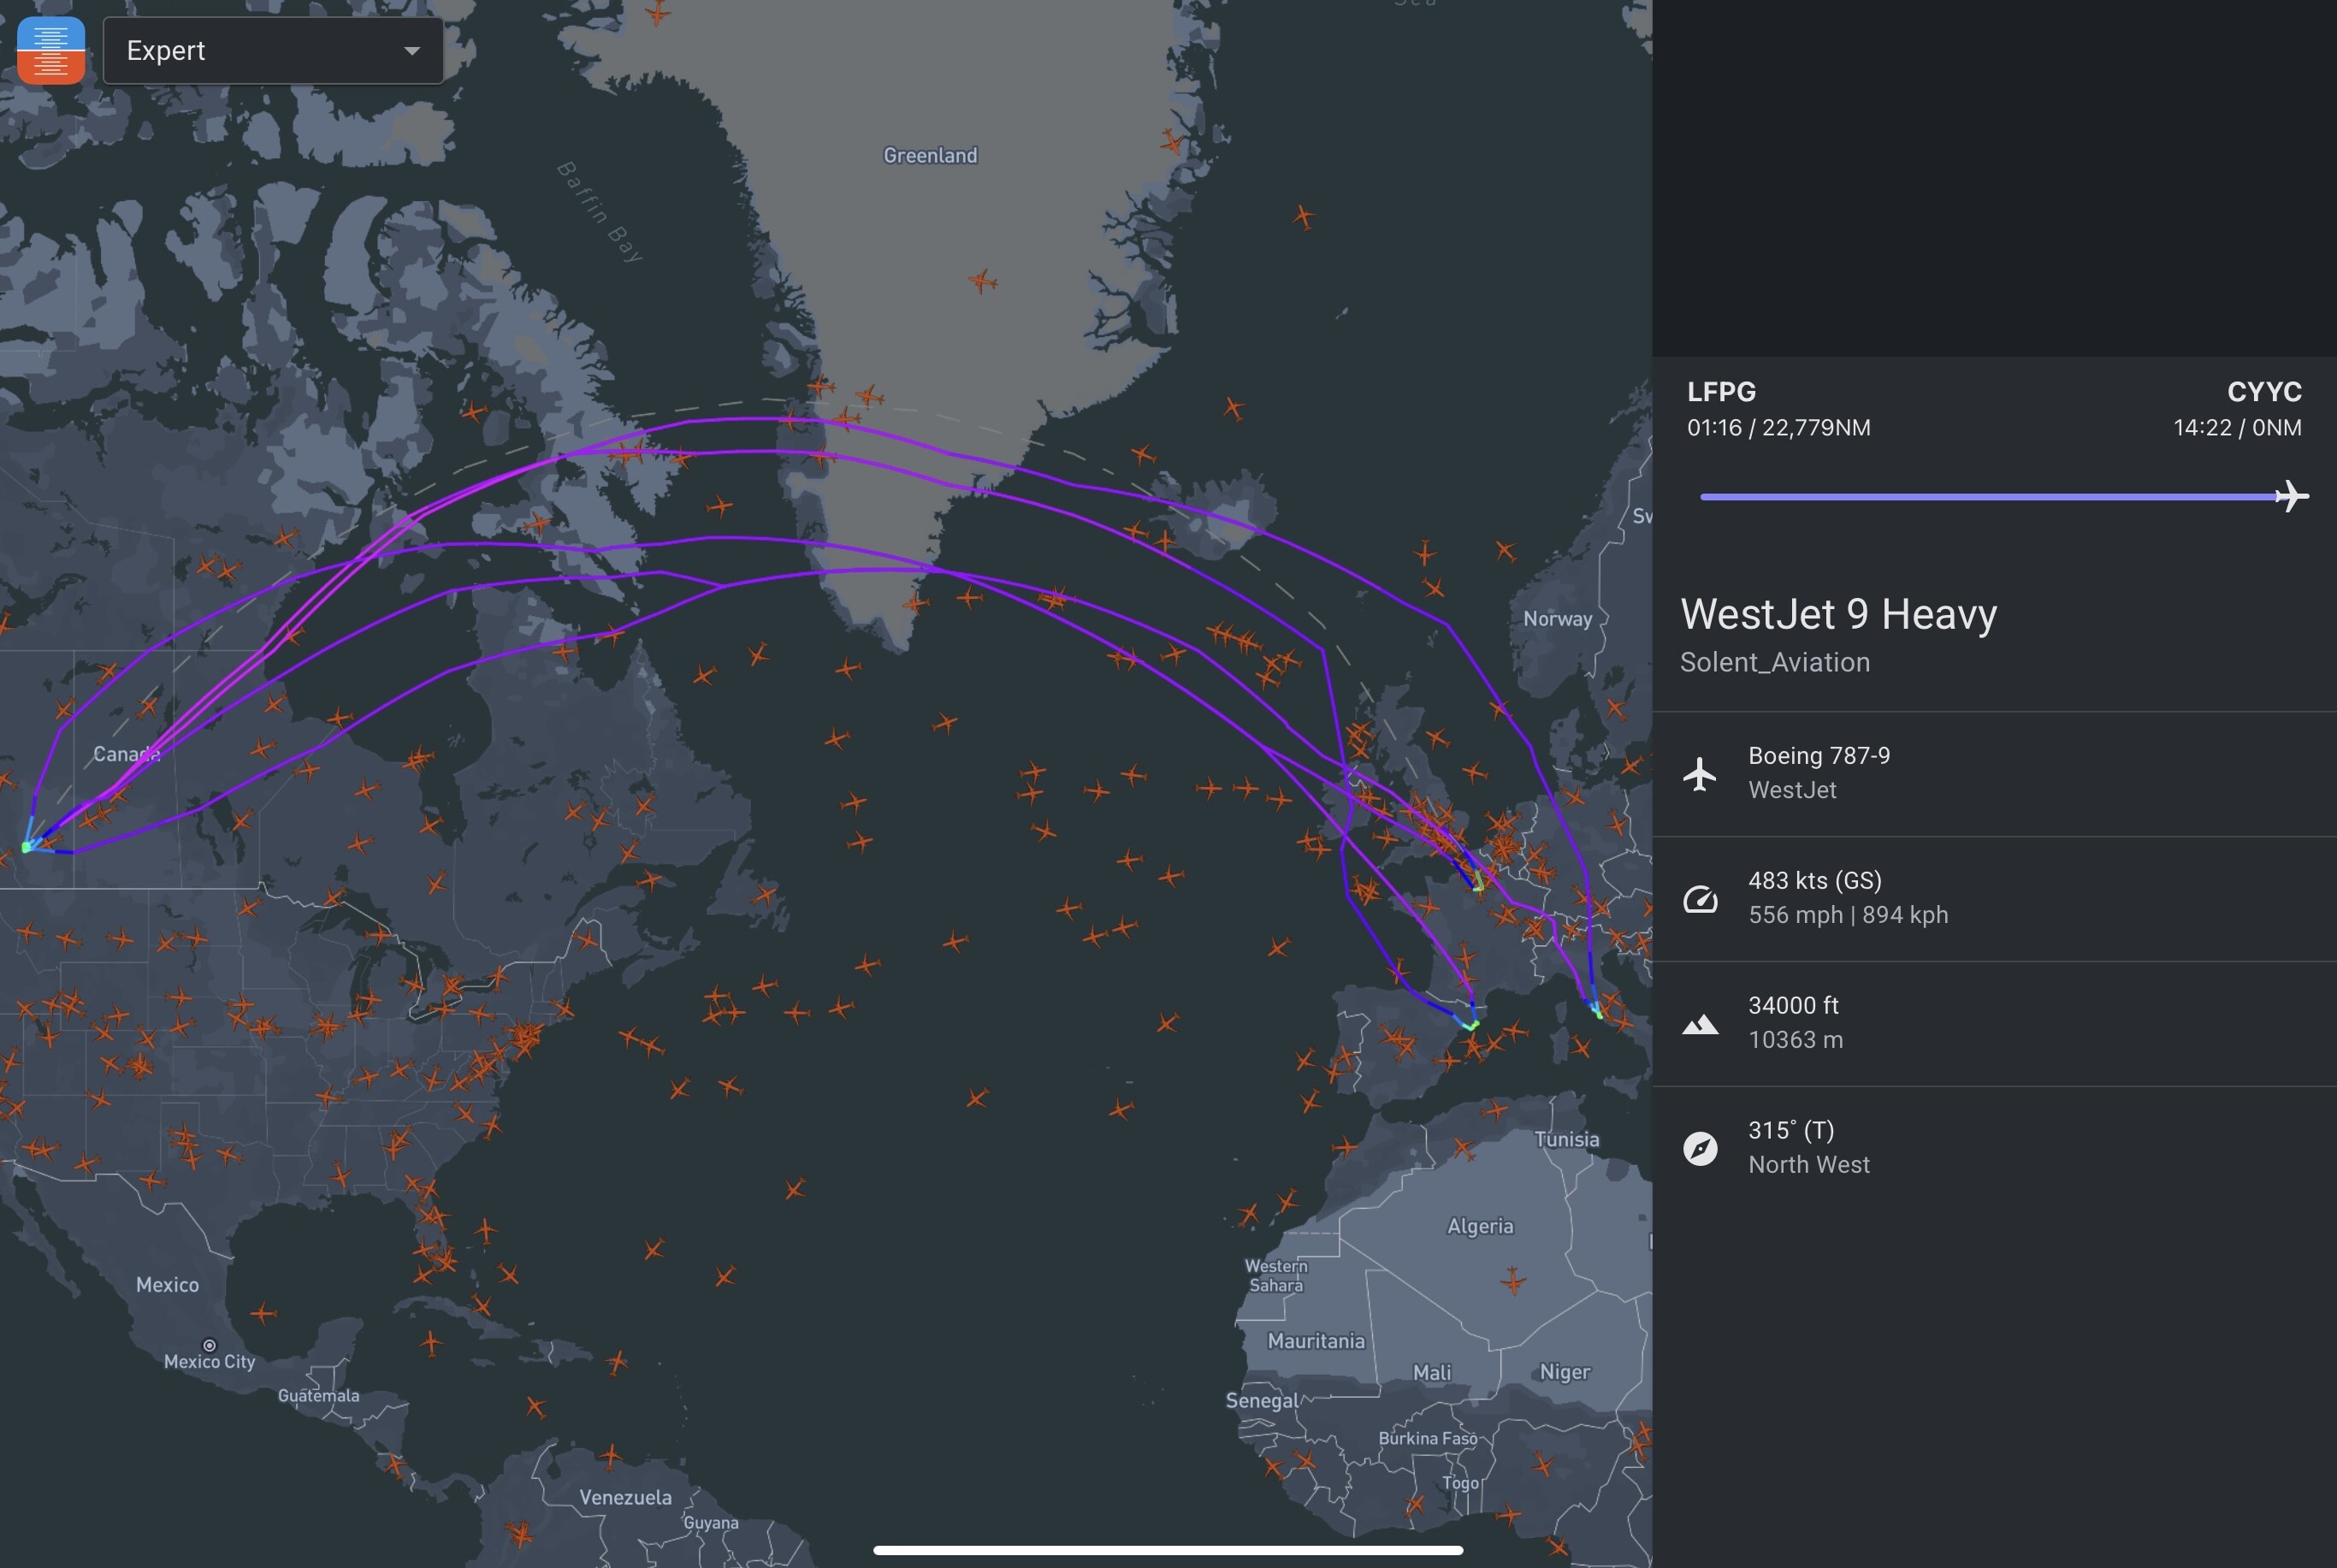Click the altitude mountain icon
The image size is (2337, 1568).
[1700, 1024]
